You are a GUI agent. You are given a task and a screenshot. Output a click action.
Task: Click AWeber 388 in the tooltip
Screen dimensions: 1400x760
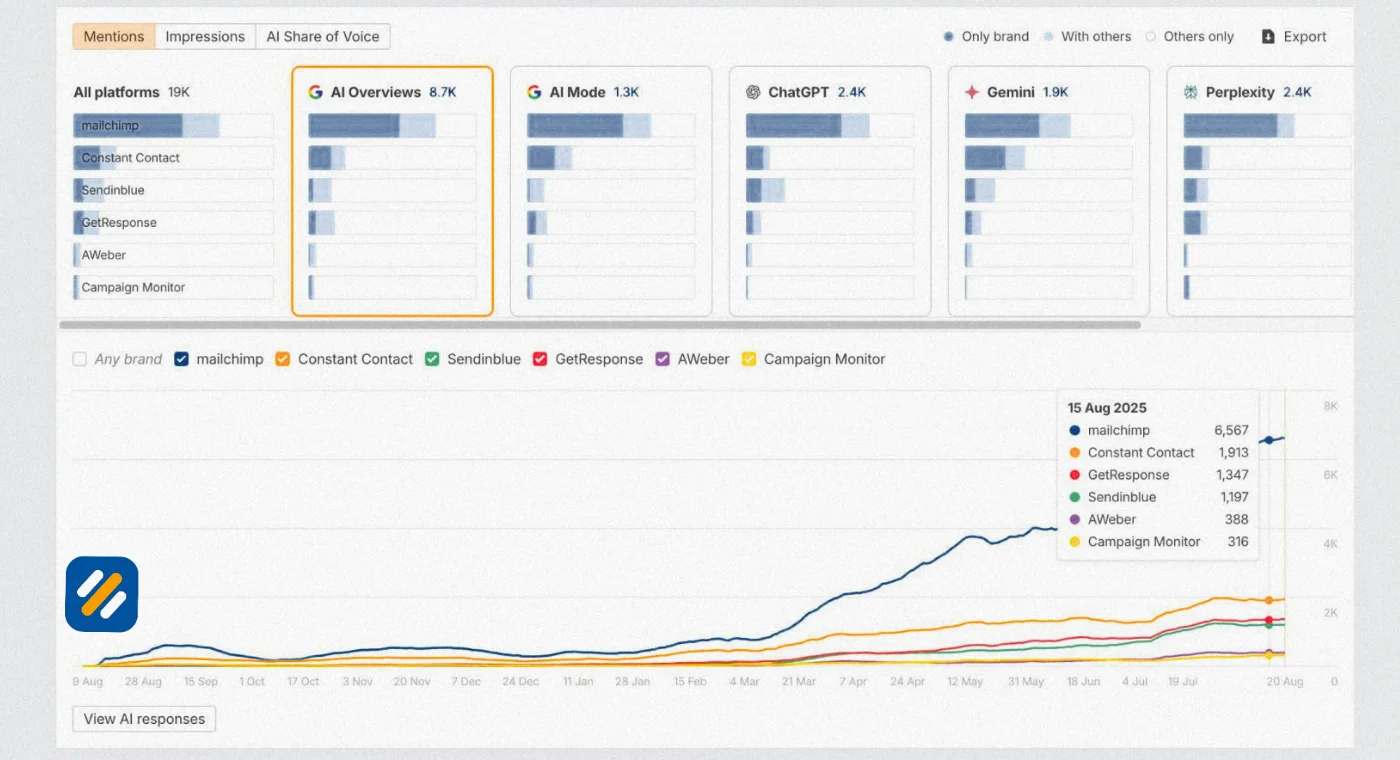[1158, 519]
